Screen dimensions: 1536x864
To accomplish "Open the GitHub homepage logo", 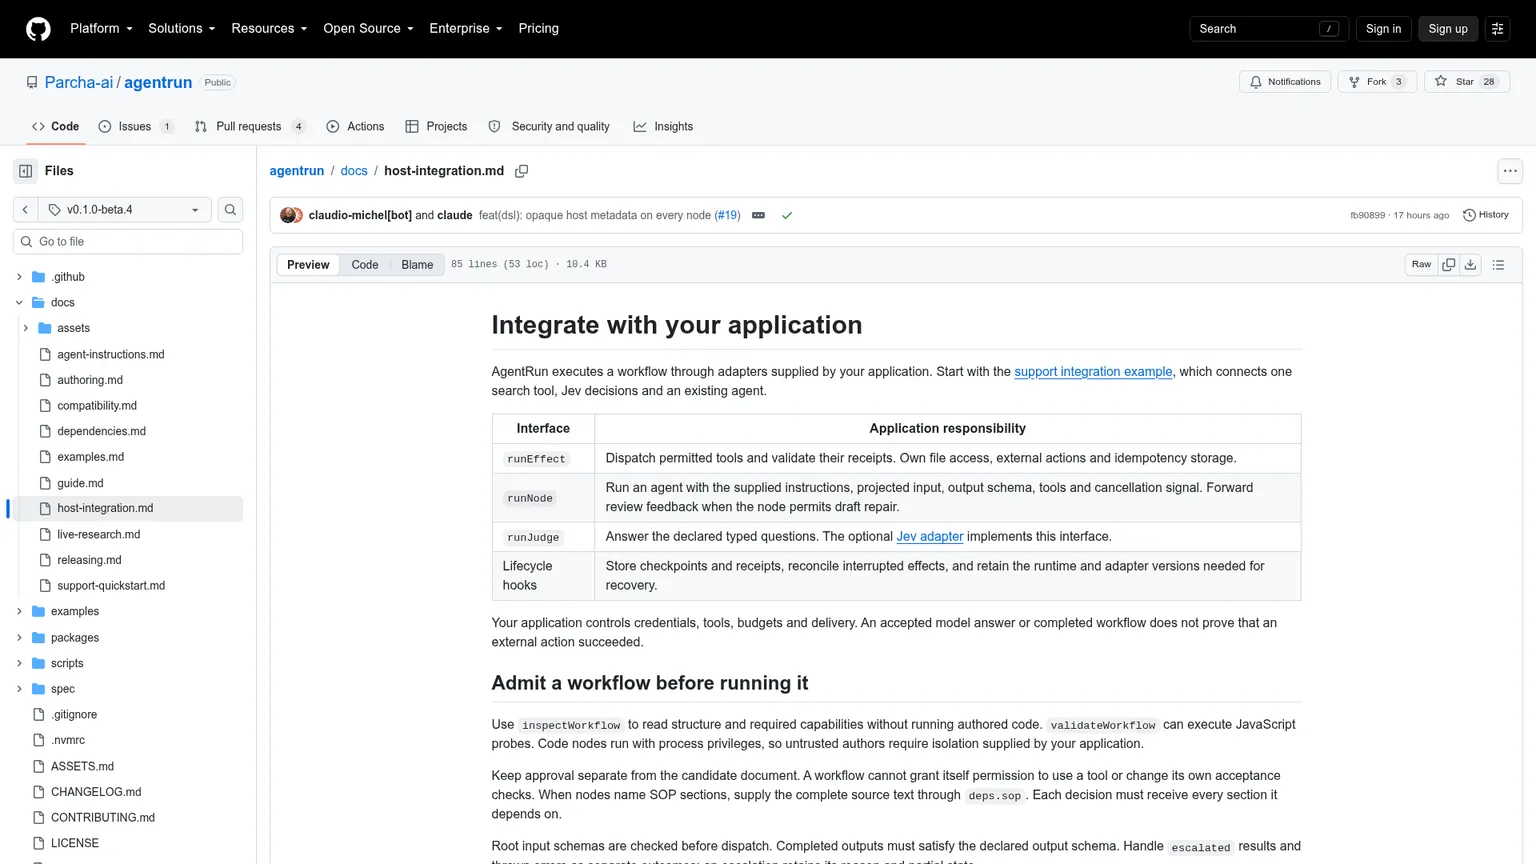I will [x=38, y=29].
